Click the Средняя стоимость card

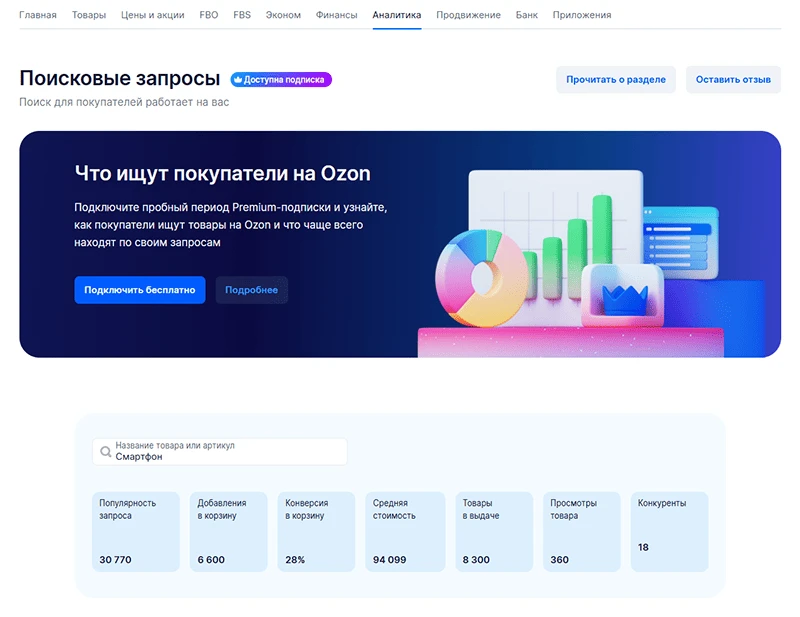[x=405, y=532]
